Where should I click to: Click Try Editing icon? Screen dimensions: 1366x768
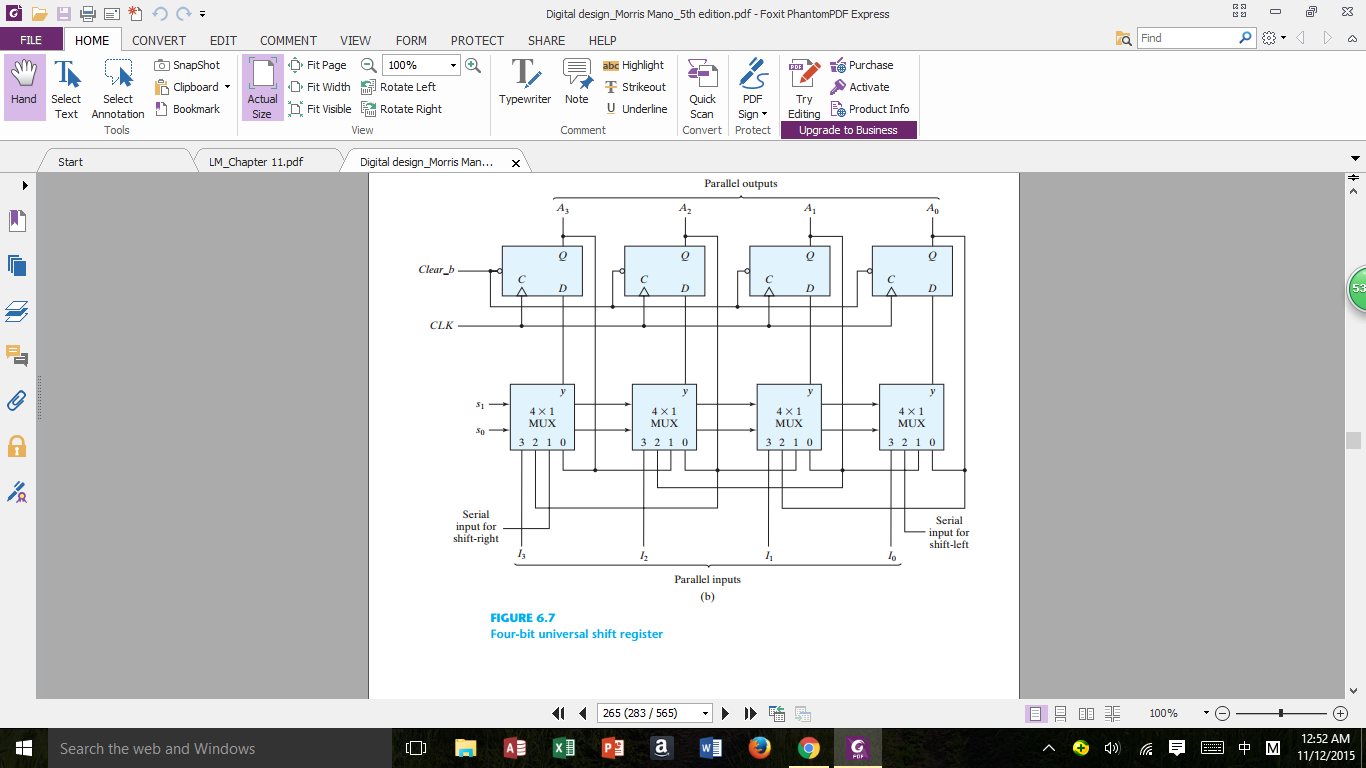[804, 87]
